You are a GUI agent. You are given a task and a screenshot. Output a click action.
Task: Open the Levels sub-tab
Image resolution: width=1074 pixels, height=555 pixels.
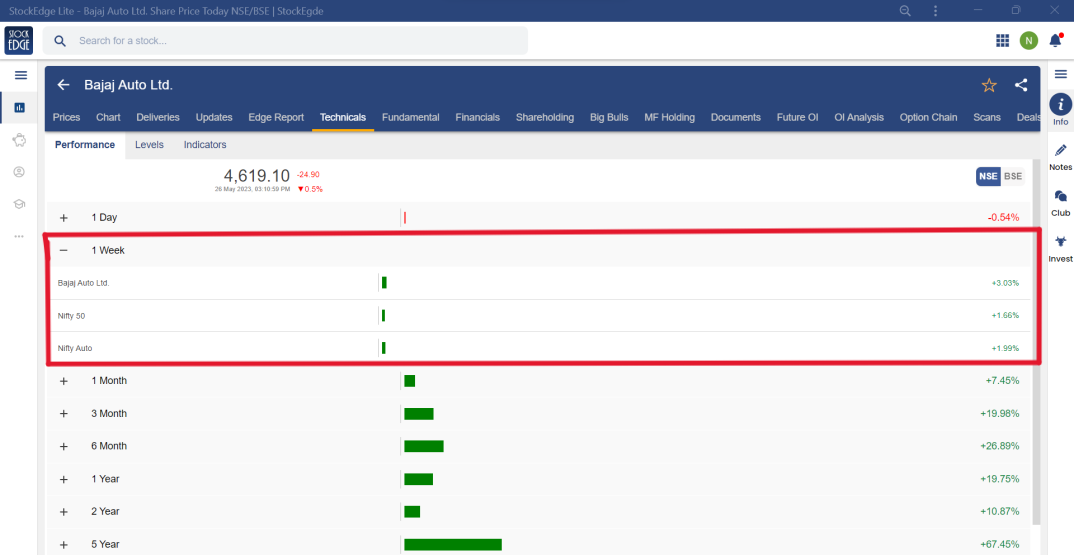point(149,145)
